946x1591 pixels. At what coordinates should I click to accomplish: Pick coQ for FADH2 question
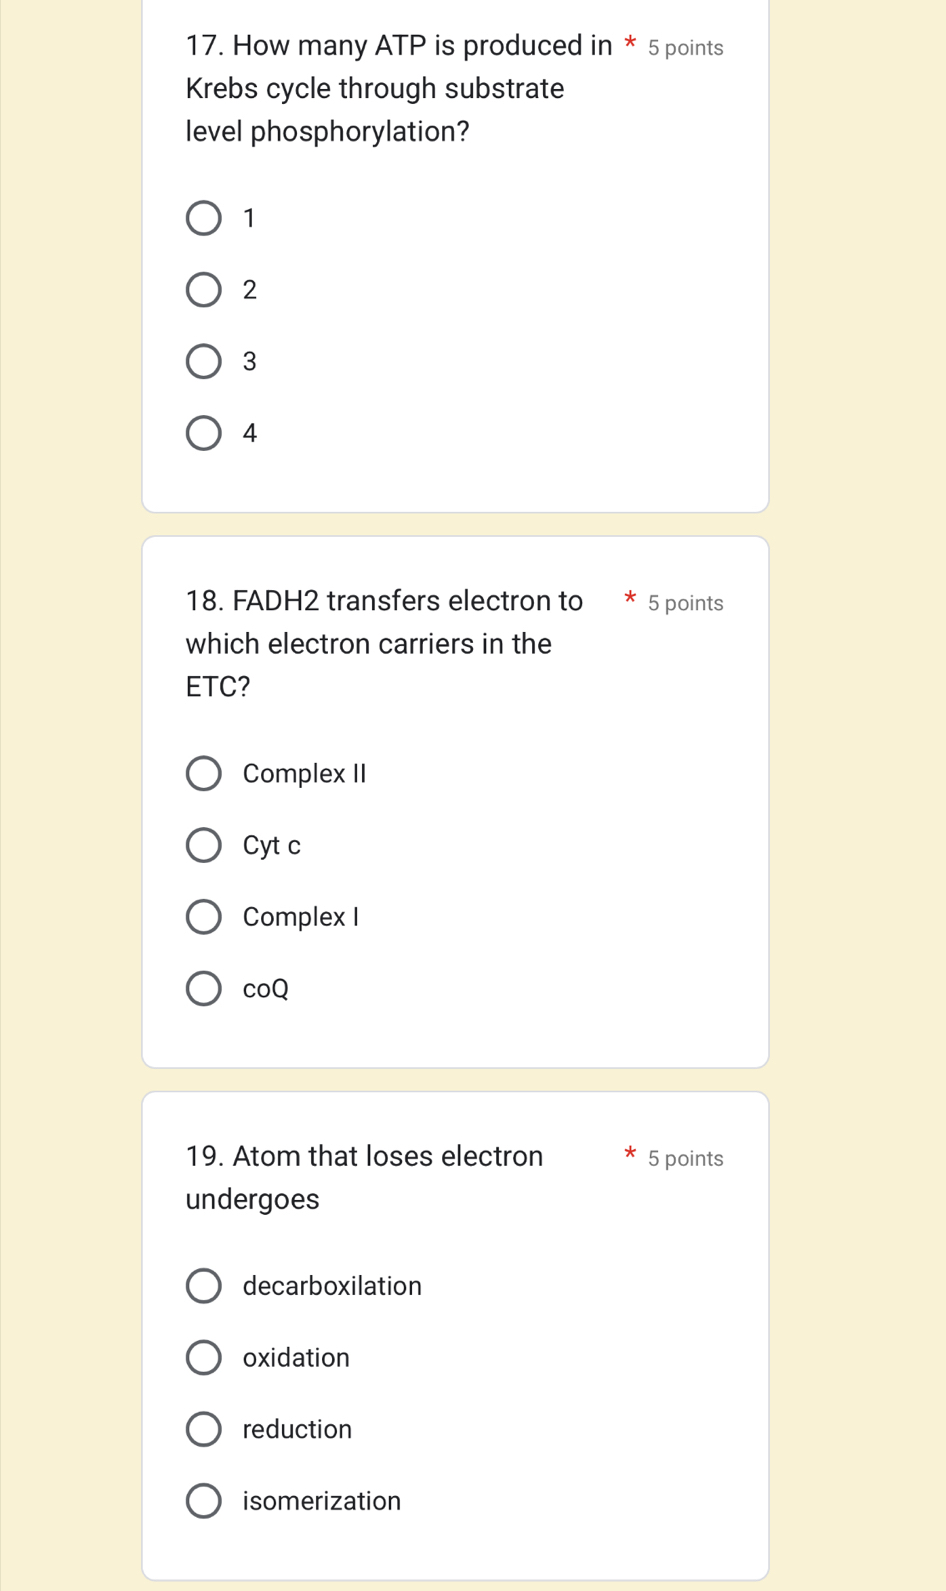(x=204, y=988)
